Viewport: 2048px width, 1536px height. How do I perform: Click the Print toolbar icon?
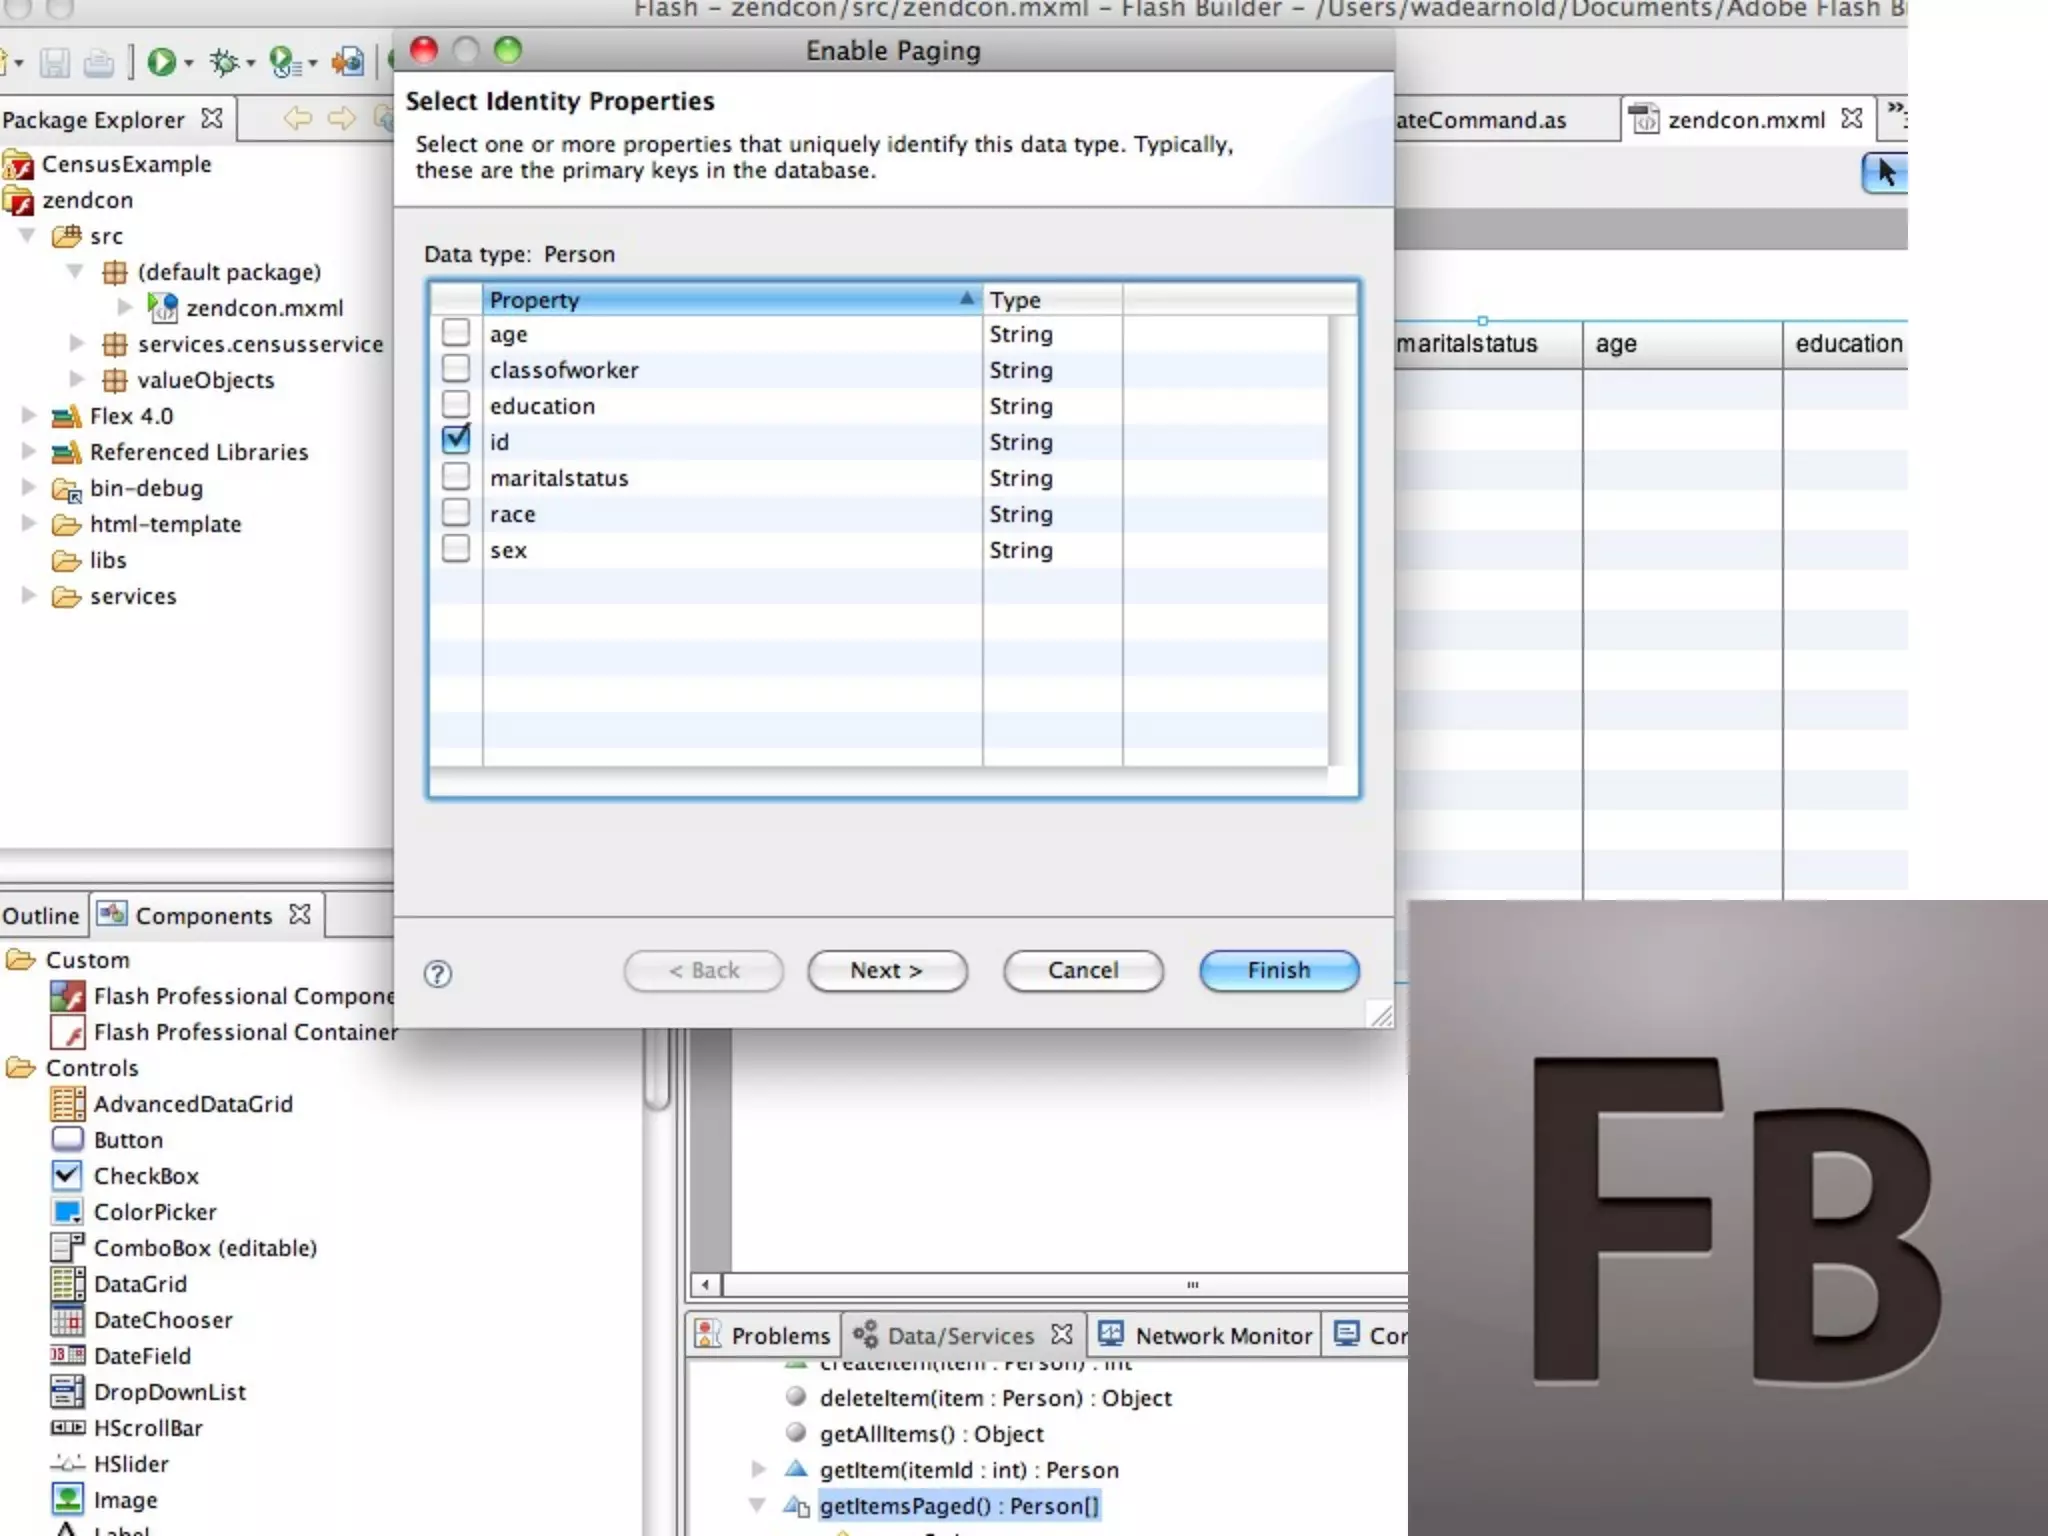98,63
